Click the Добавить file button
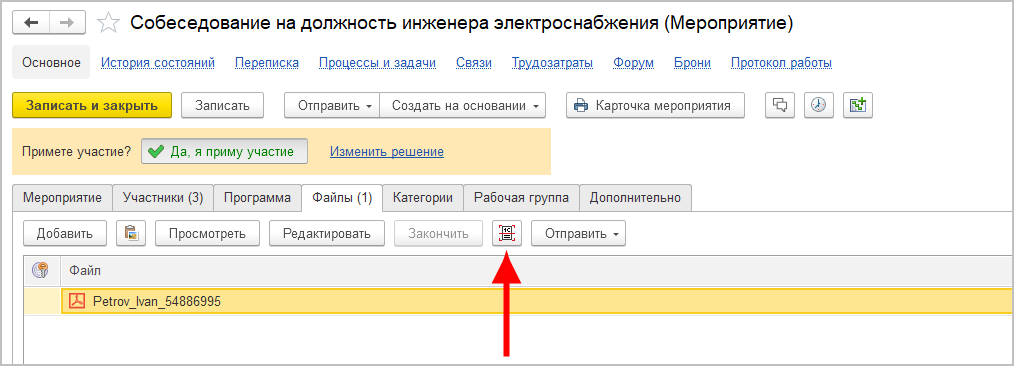The image size is (1014, 366). coord(65,233)
